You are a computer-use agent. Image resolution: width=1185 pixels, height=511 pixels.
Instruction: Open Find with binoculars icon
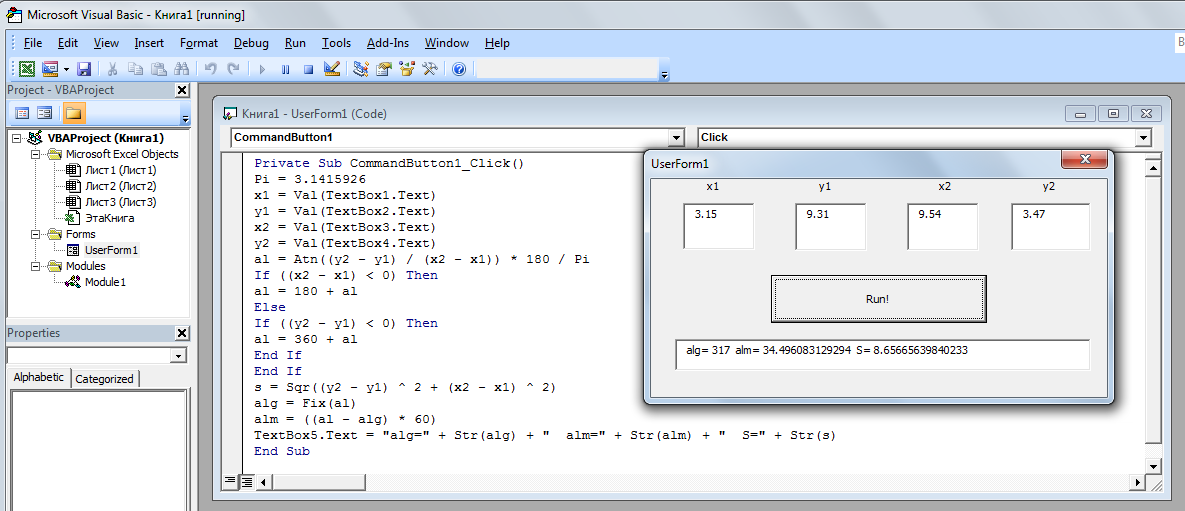click(x=181, y=70)
